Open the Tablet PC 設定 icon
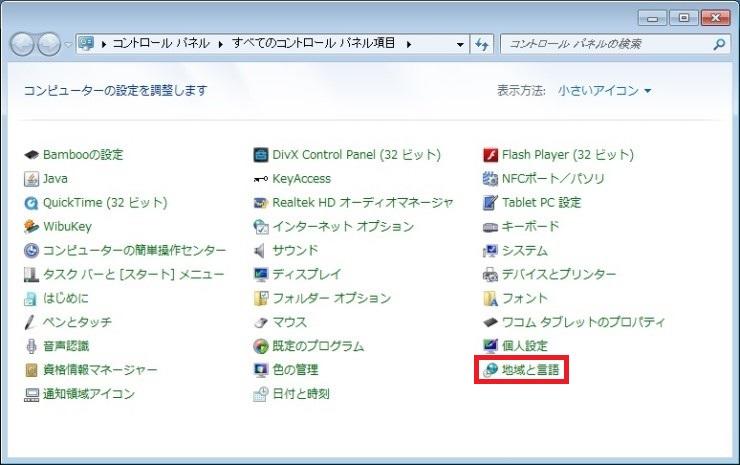The image size is (740, 465). click(x=490, y=203)
